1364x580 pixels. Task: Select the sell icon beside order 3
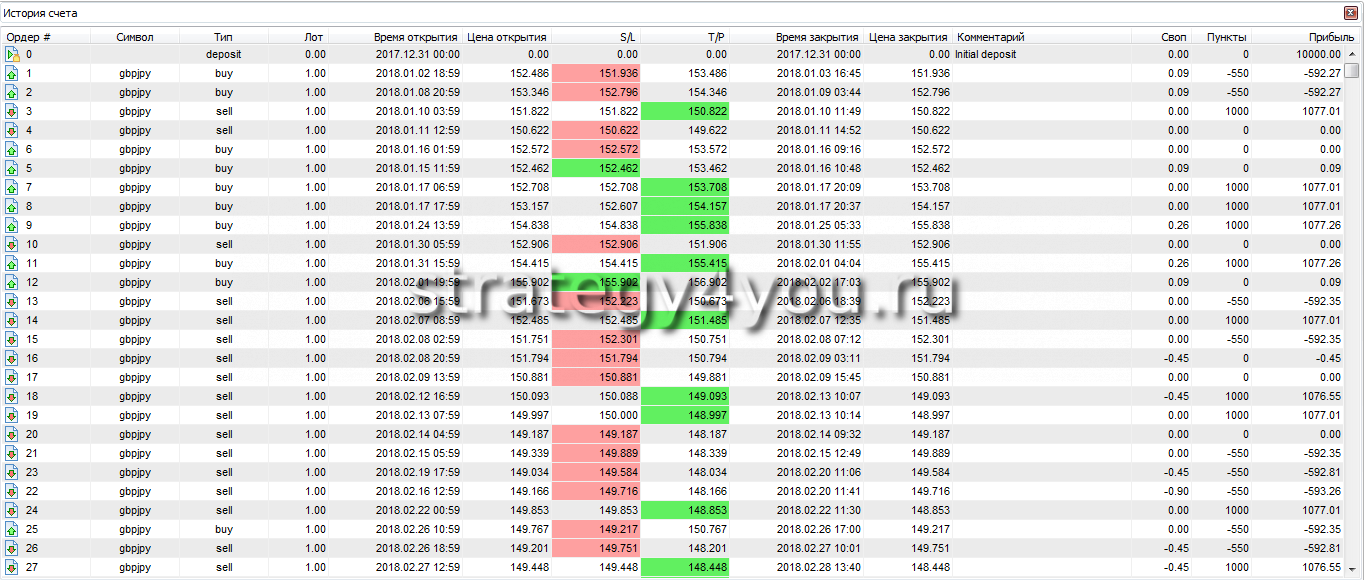[x=12, y=112]
